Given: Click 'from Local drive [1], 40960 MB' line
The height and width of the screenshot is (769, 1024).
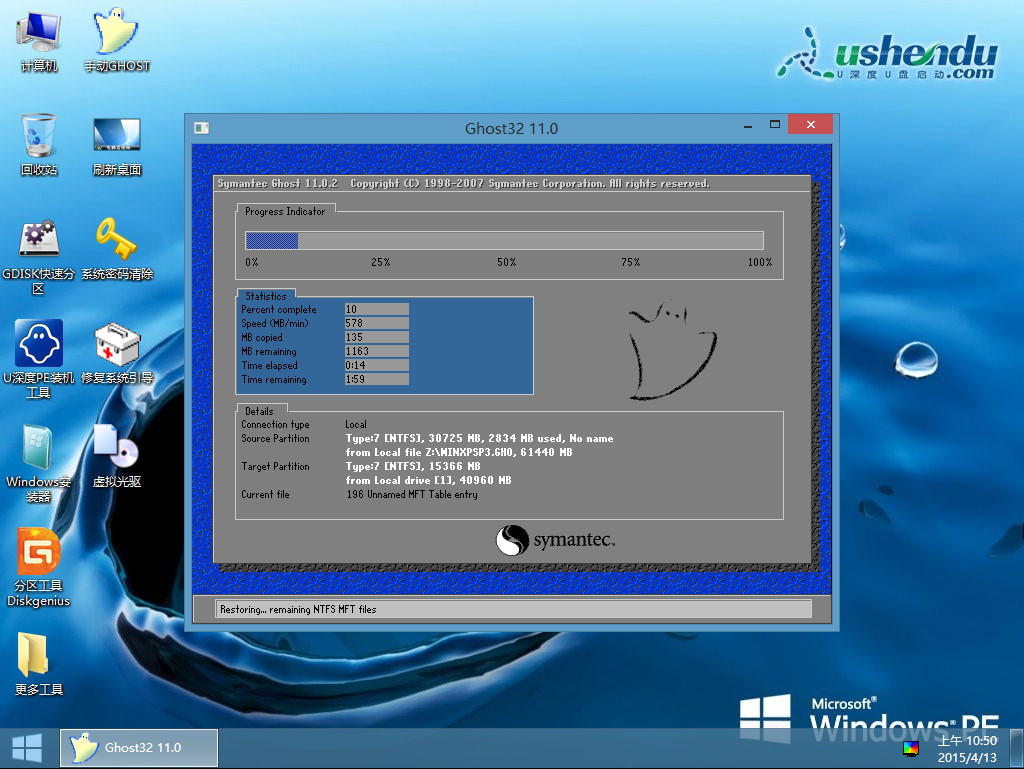Looking at the screenshot, I should [428, 480].
